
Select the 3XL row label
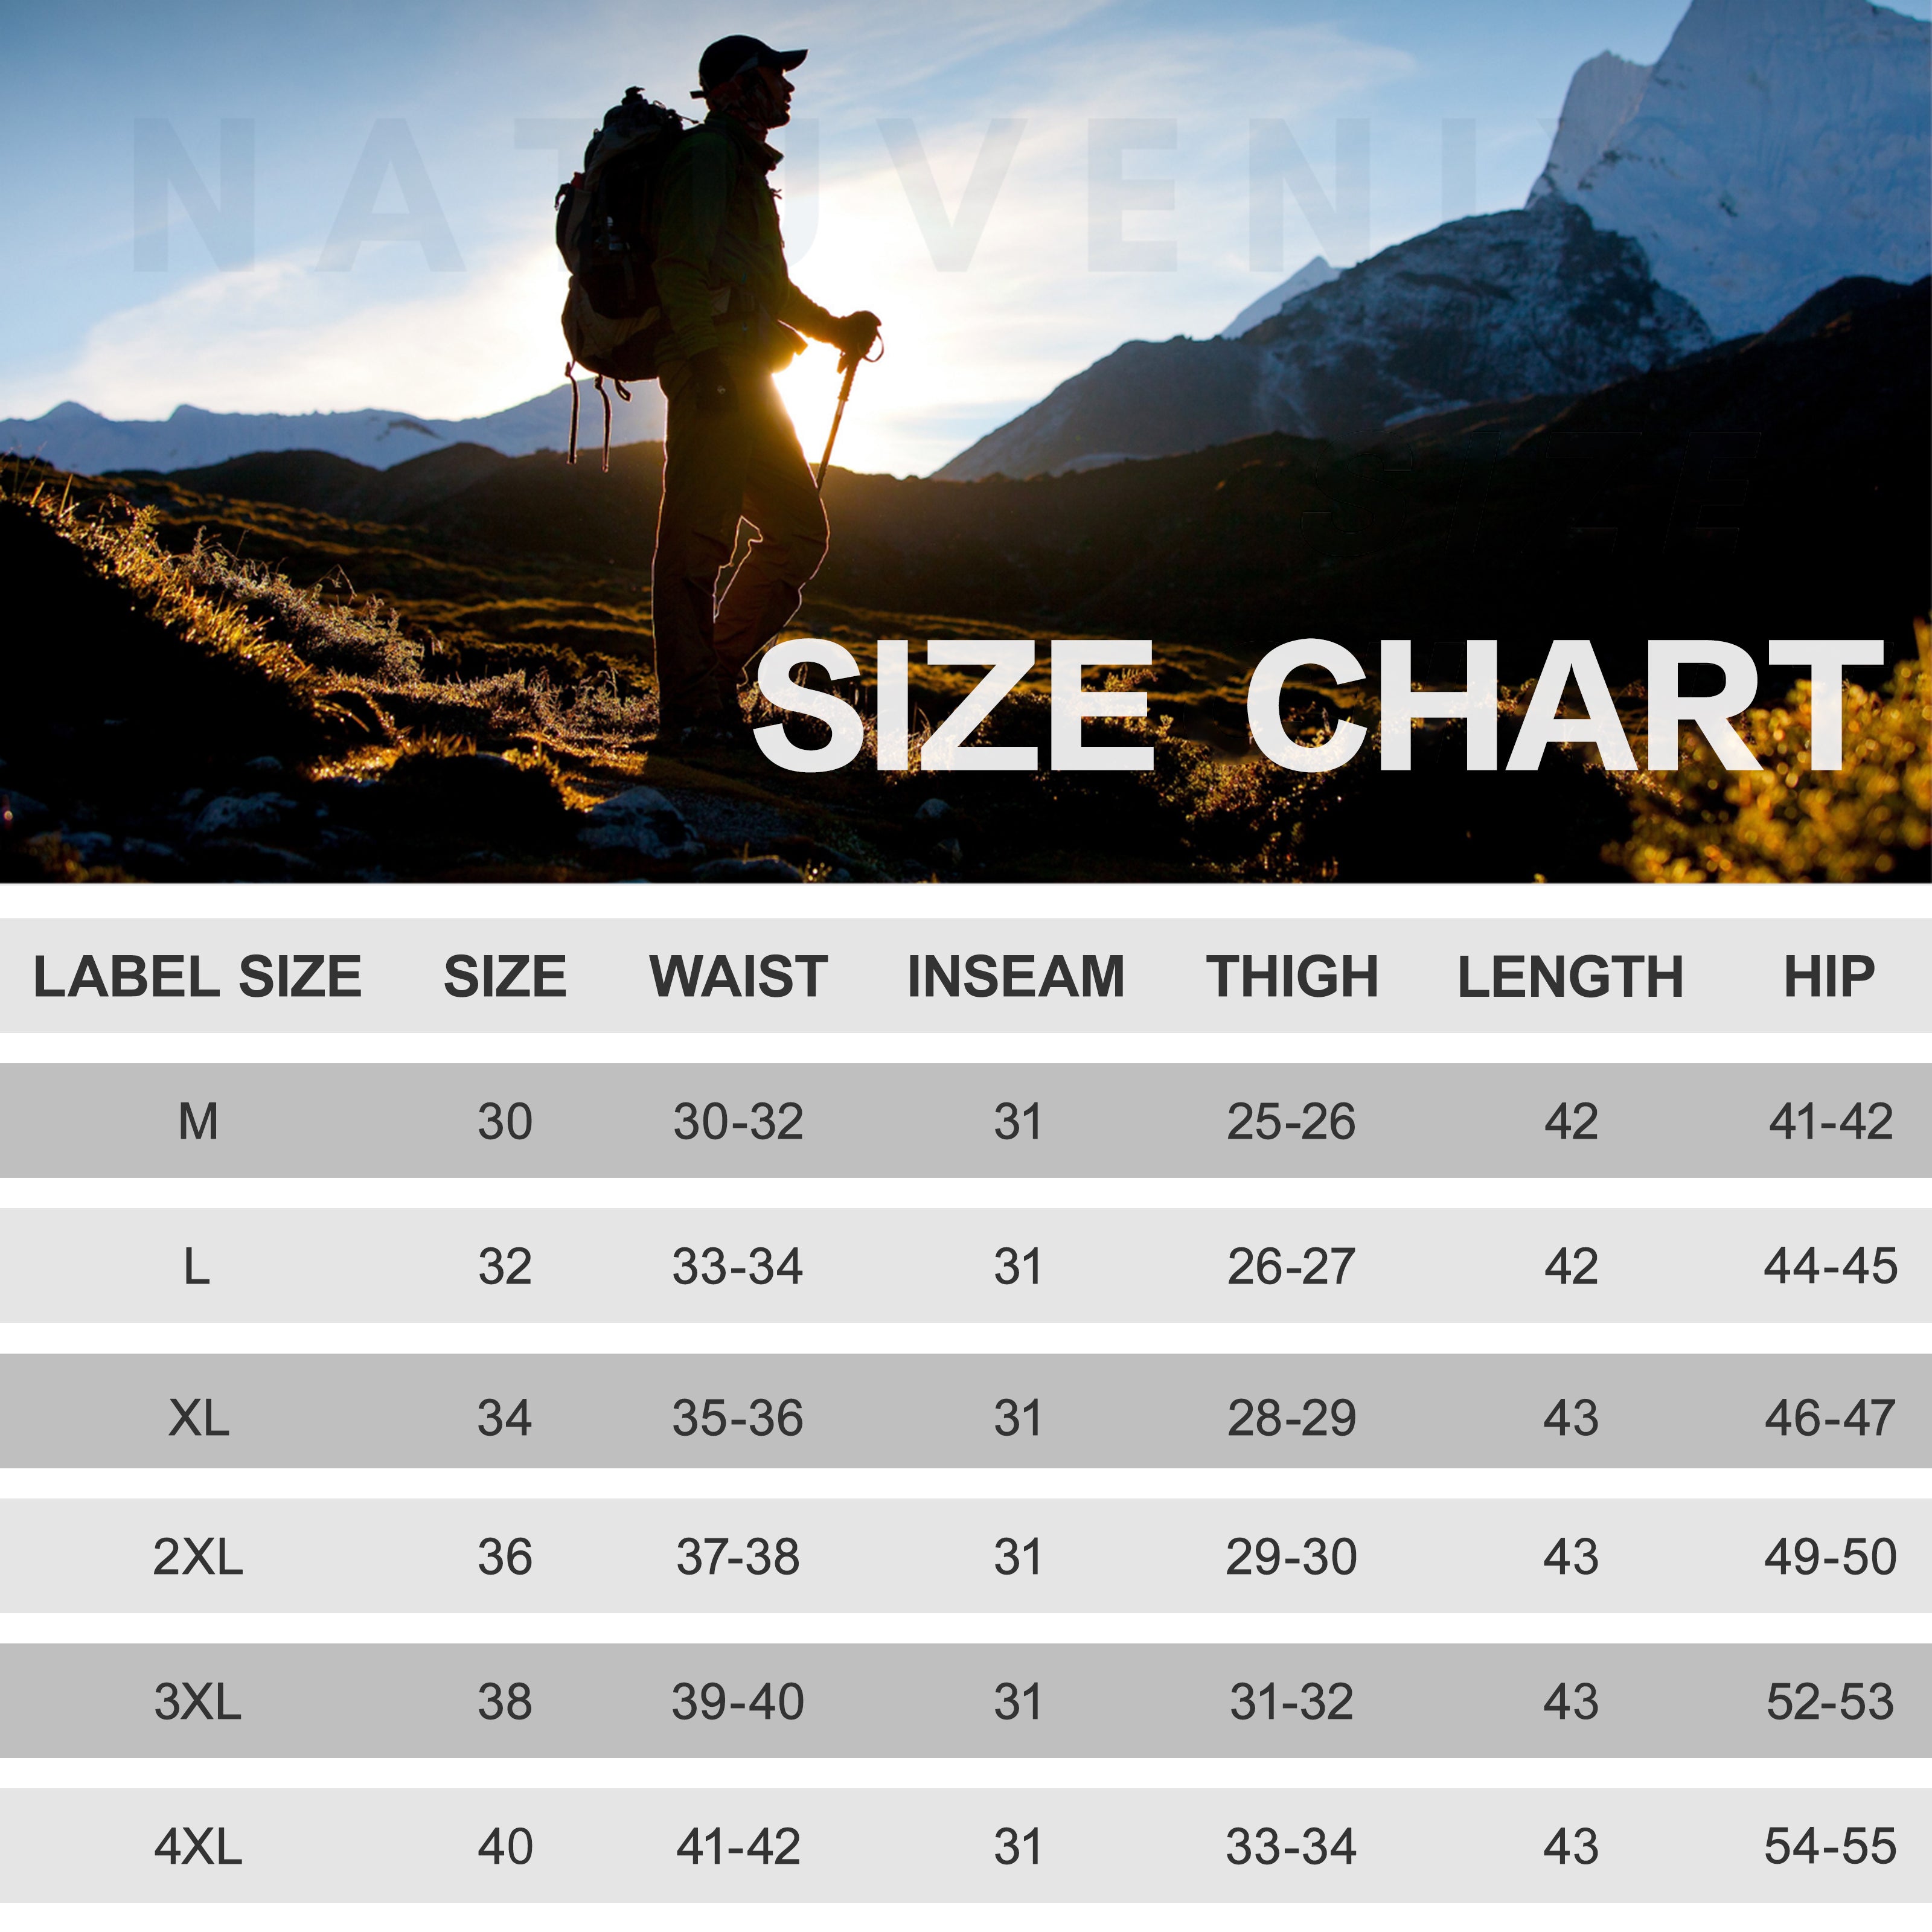coord(198,1701)
